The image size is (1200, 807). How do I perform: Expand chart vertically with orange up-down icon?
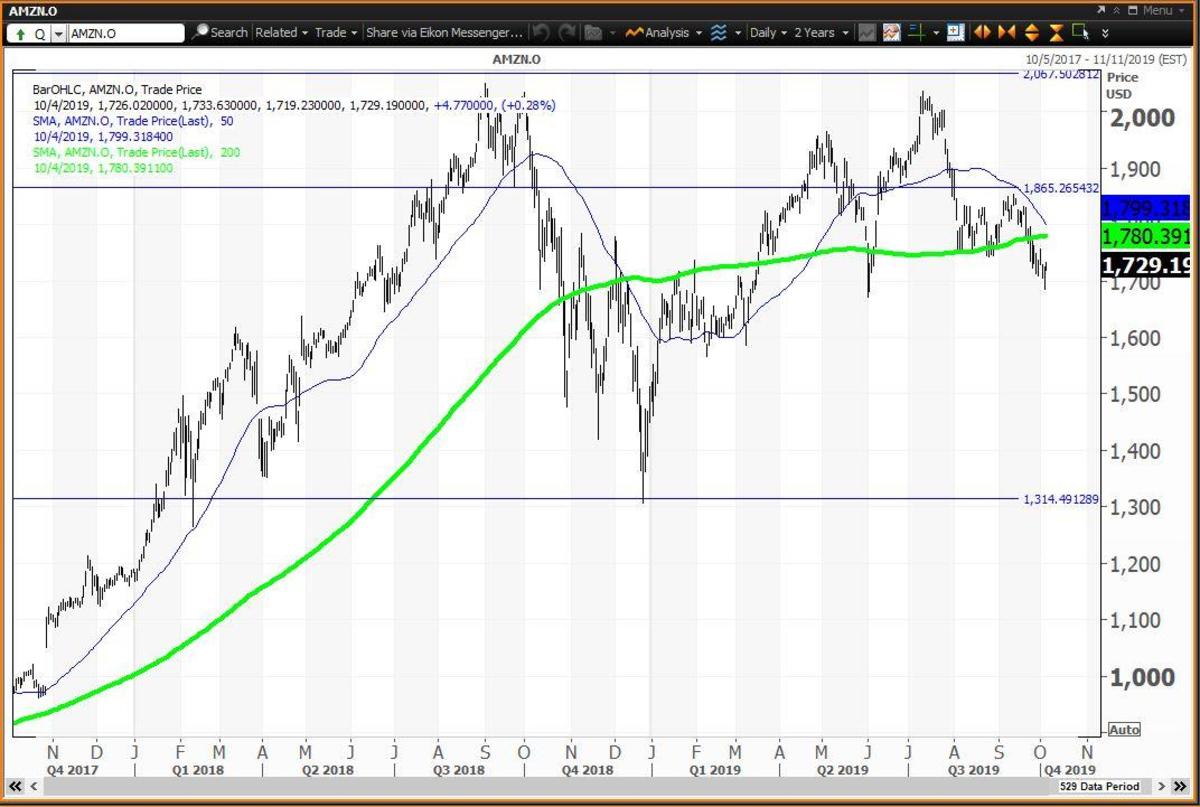pos(1031,32)
